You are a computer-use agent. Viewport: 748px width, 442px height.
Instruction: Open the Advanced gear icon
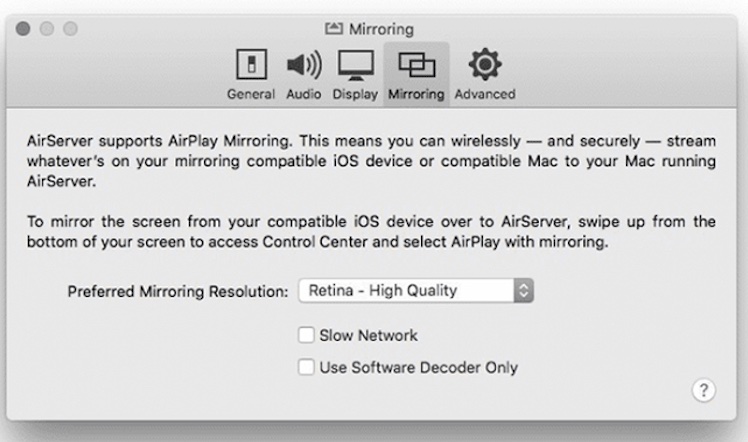click(485, 66)
